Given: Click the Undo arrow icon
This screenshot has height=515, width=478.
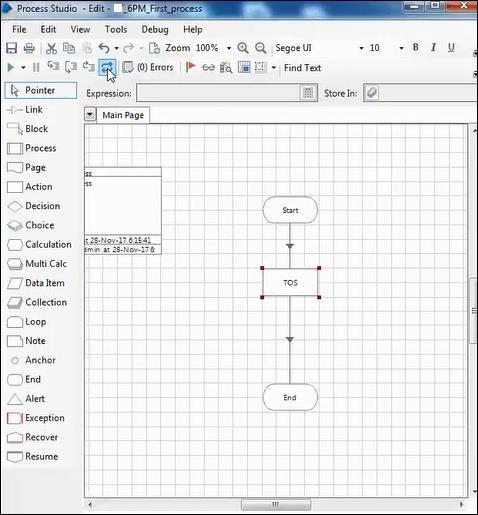Looking at the screenshot, I should pyautogui.click(x=104, y=48).
